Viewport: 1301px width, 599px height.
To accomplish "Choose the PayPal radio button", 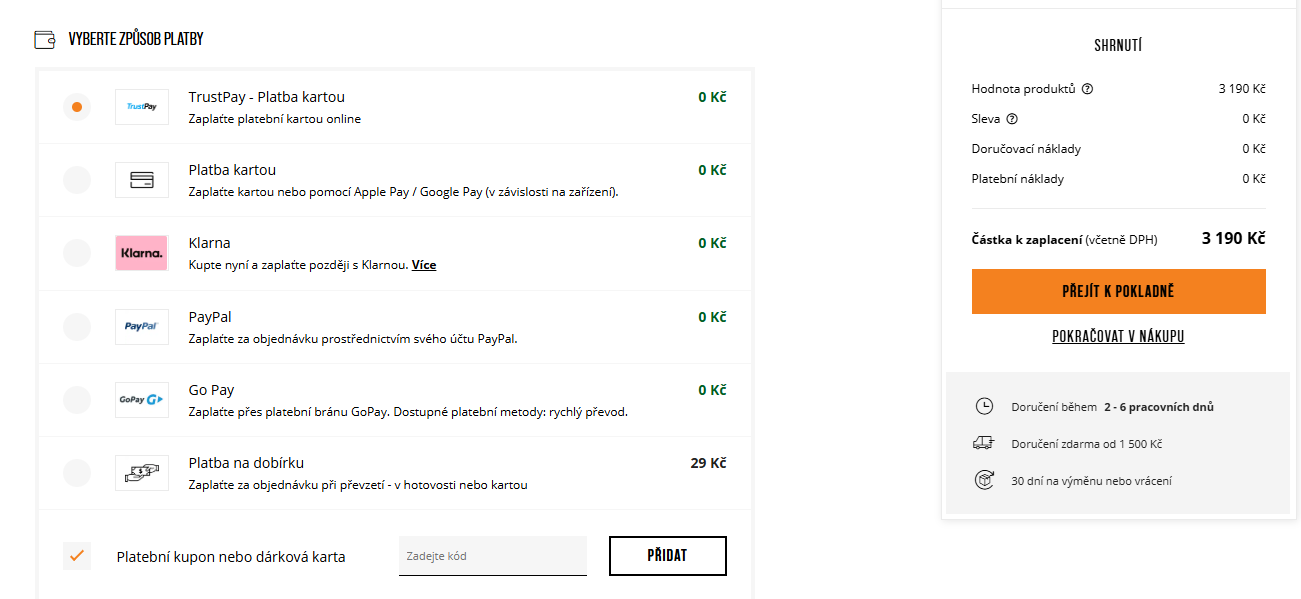I will click(x=77, y=327).
